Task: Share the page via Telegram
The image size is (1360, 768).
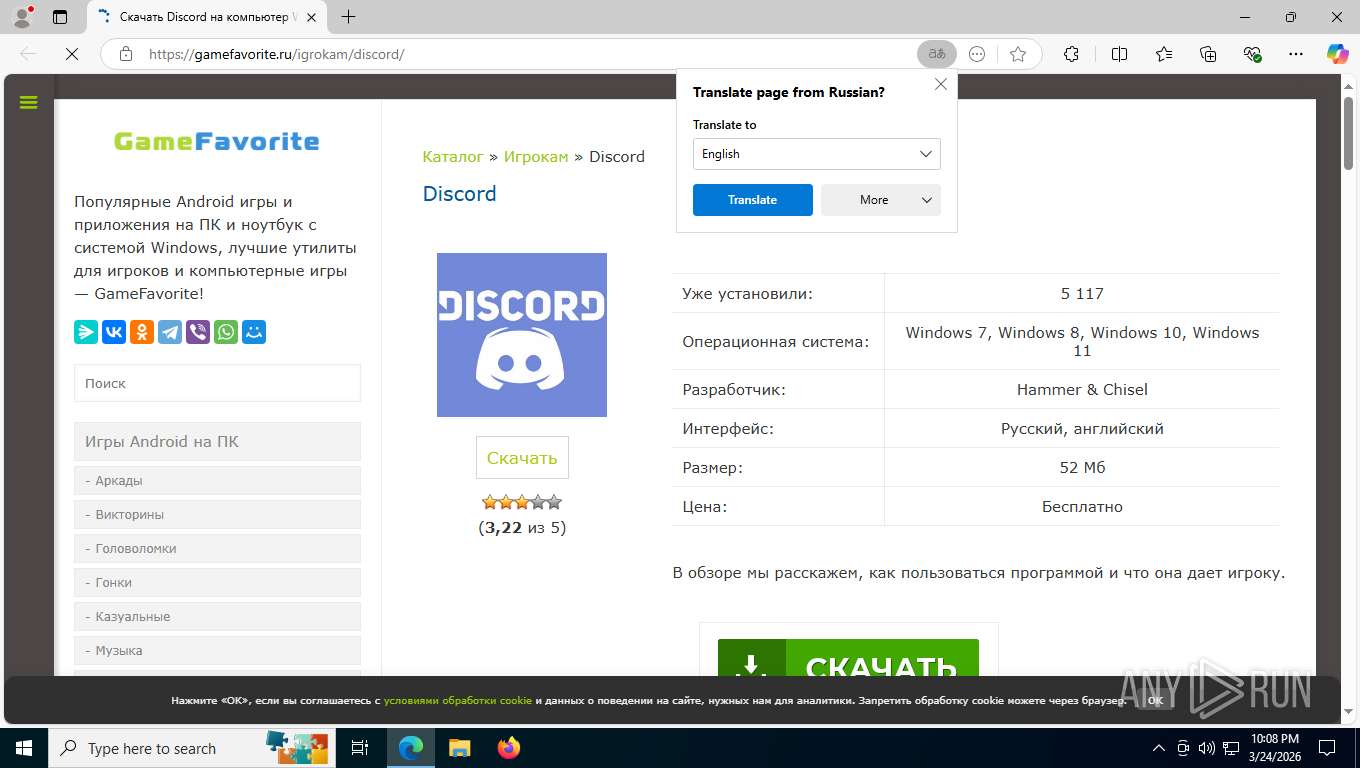Action: coord(170,332)
